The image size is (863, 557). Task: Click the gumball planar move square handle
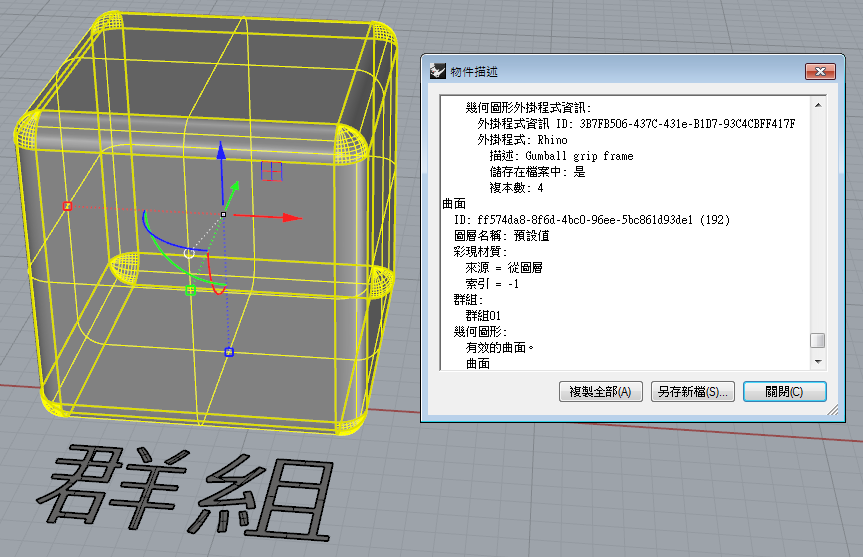coord(271,171)
